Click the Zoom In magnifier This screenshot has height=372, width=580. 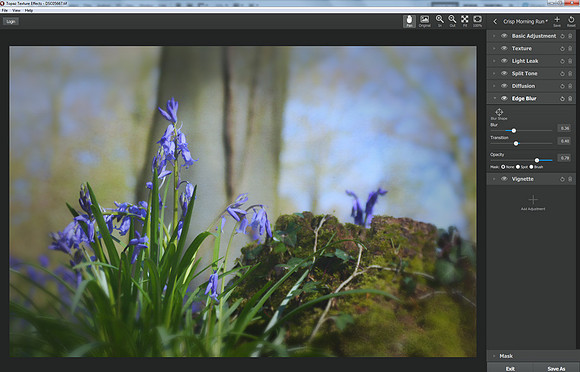(x=440, y=21)
